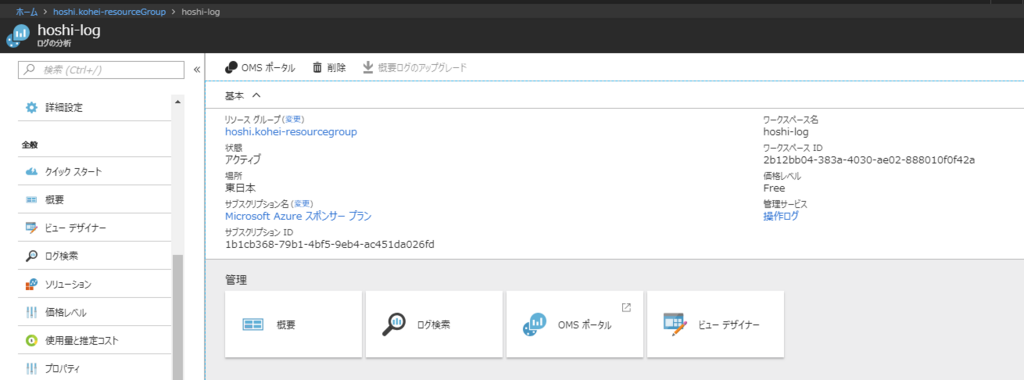Click the external link icon on OMS ポータル tile
1024x380 pixels.
click(x=626, y=307)
